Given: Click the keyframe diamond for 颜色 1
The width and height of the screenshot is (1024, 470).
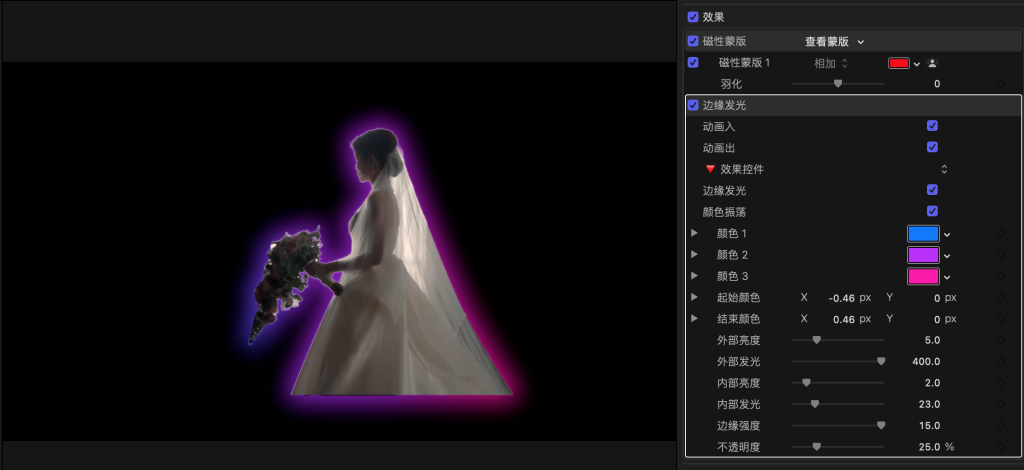Looking at the screenshot, I should 1001,233.
